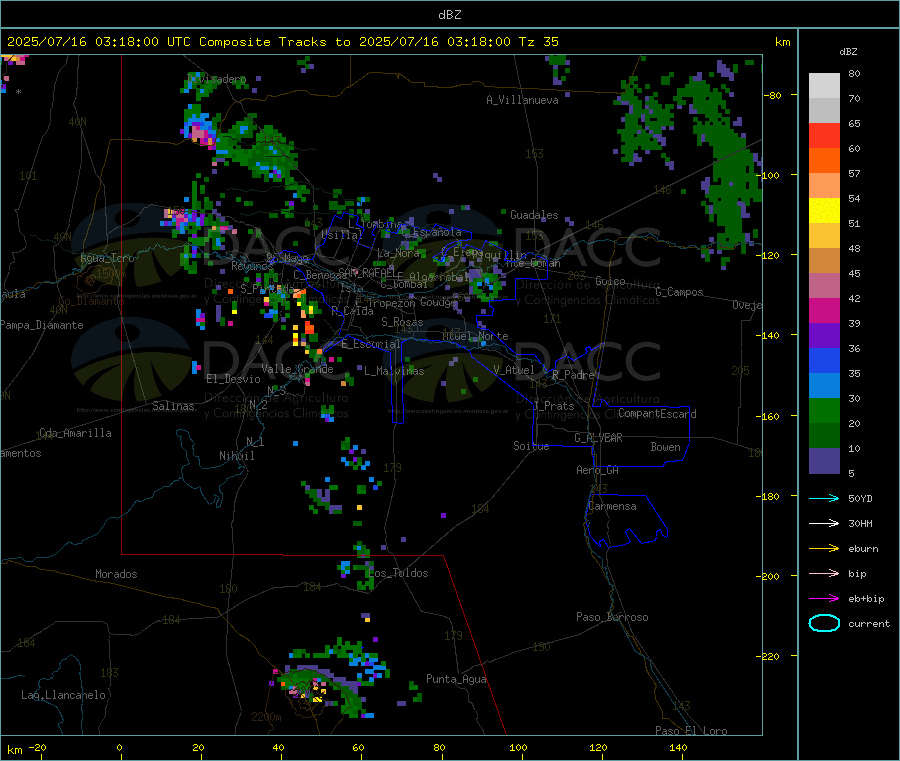Click the yellow 51 dBZ color swatch
The width and height of the screenshot is (900, 761).
click(824, 211)
